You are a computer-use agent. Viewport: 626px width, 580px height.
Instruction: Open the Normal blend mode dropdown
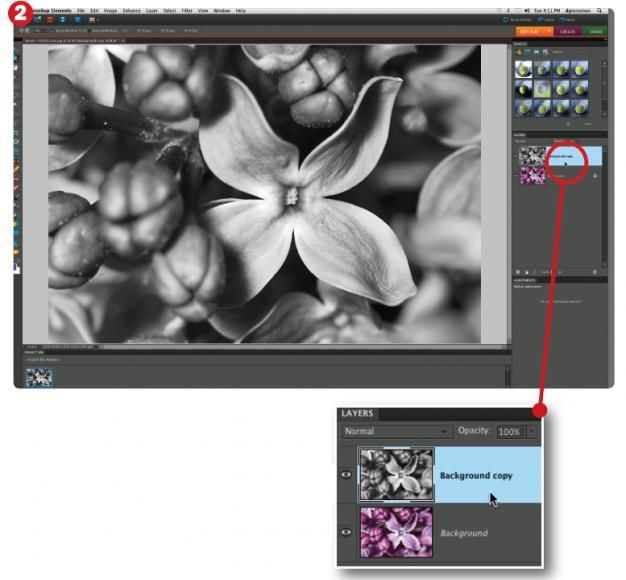tap(397, 431)
